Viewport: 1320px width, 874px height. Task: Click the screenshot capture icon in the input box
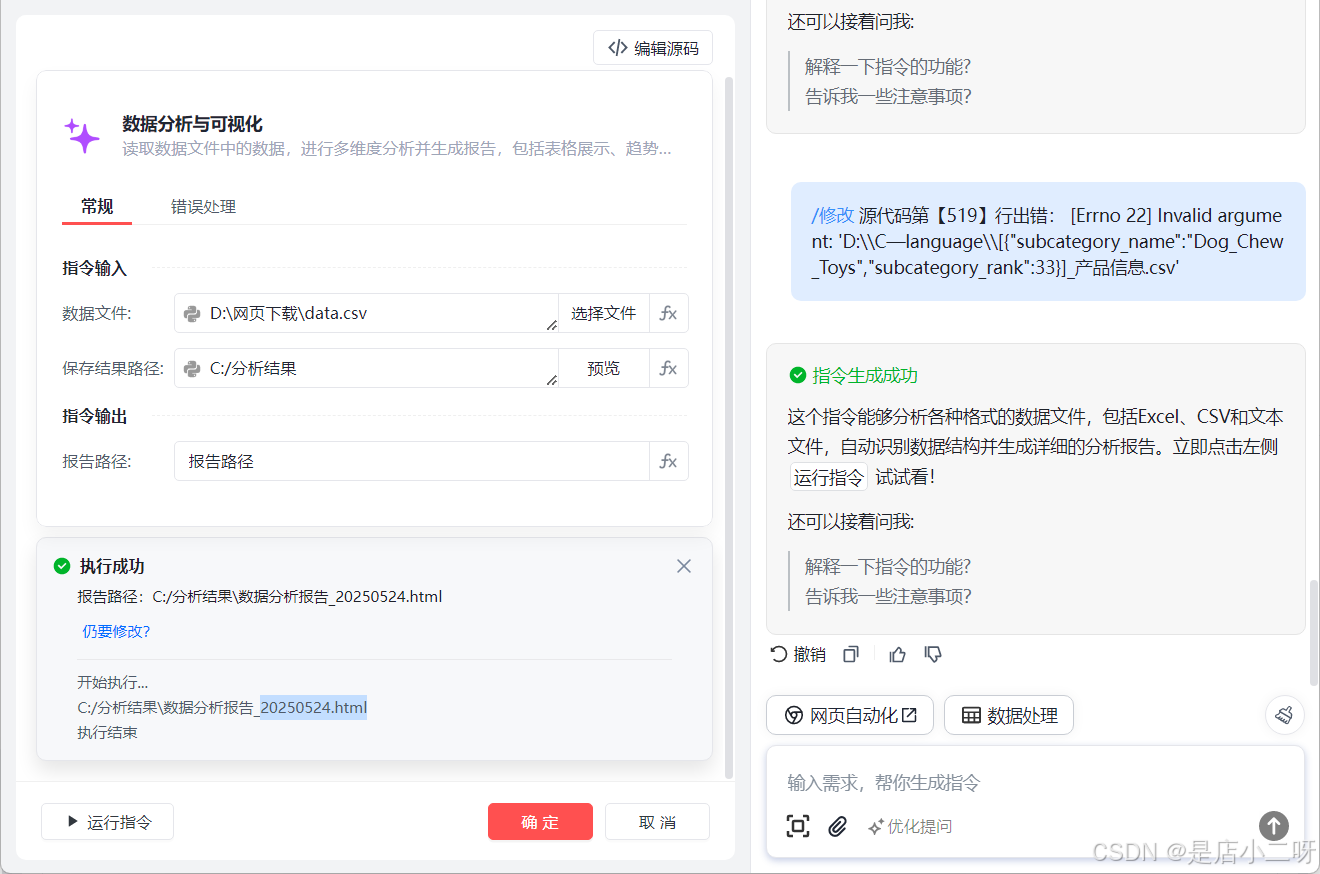[x=798, y=826]
